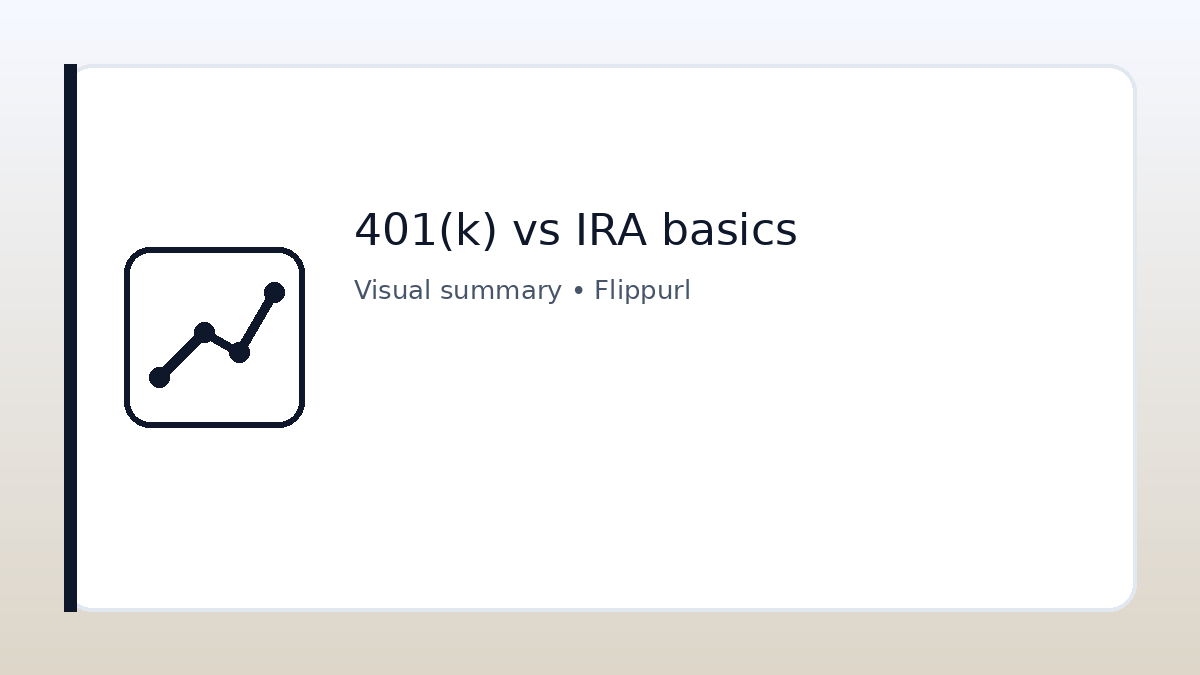Select the title 401(k) vs IRA basics

pyautogui.click(x=575, y=229)
